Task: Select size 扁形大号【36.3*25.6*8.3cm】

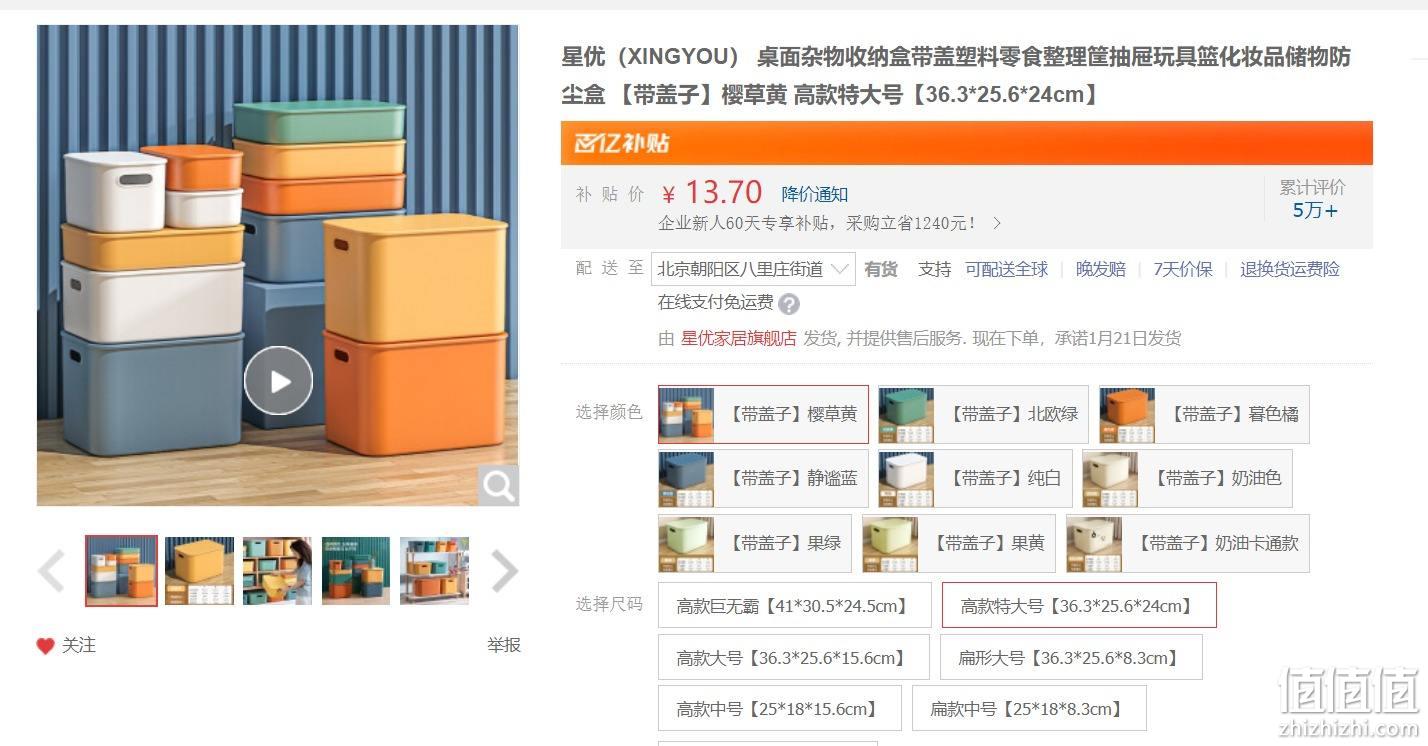Action: coord(1071,658)
